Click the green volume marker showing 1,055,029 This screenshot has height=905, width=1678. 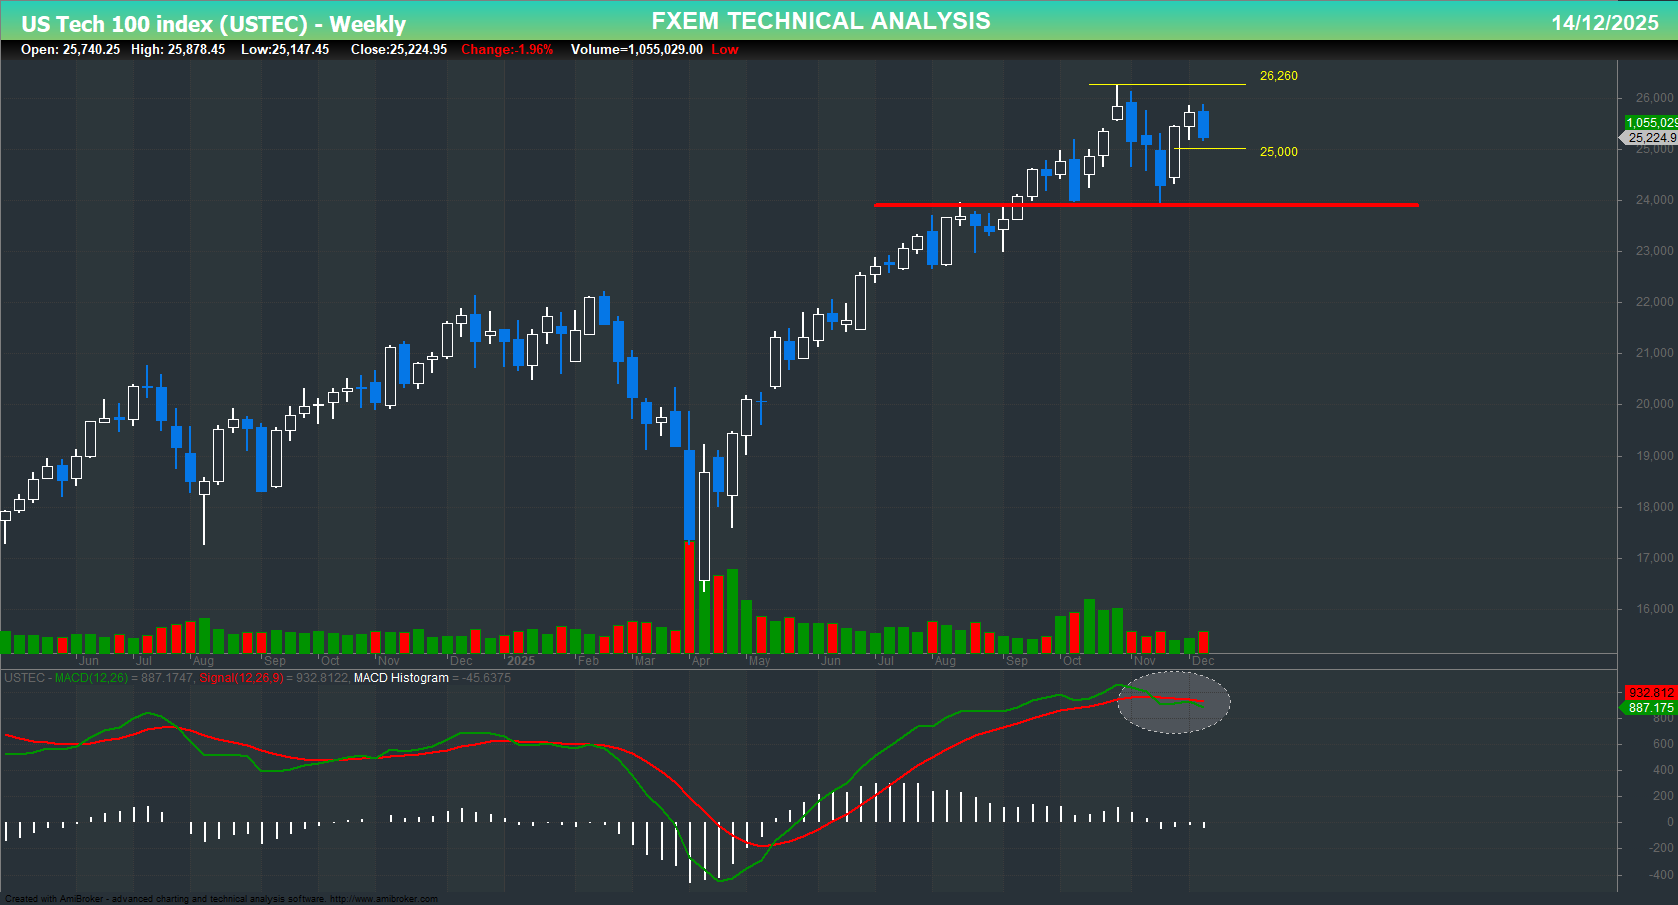1650,122
